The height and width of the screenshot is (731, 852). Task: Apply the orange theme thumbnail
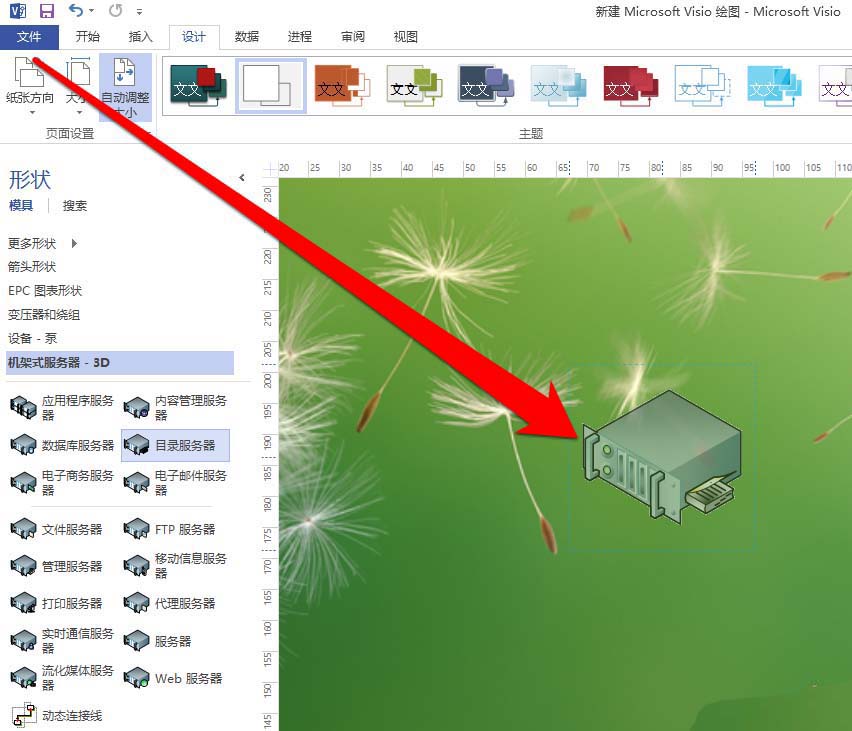click(x=342, y=86)
